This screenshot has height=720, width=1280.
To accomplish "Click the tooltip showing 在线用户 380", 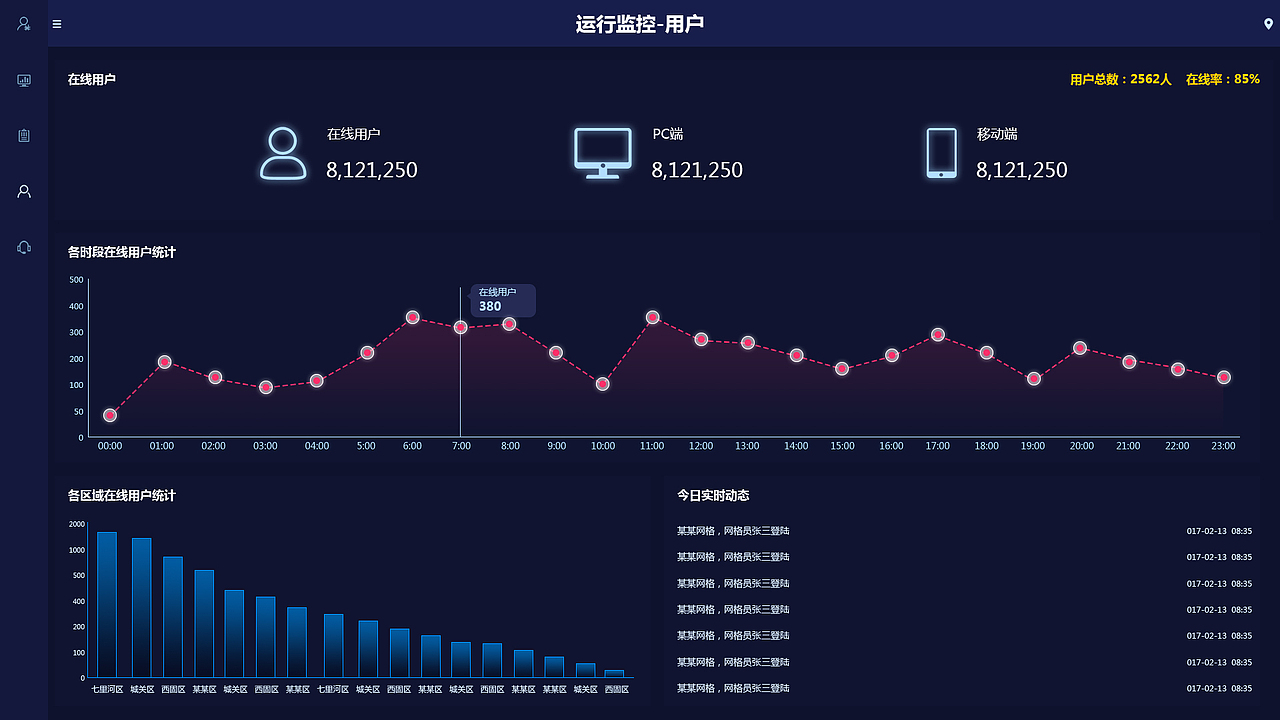I will pos(502,300).
